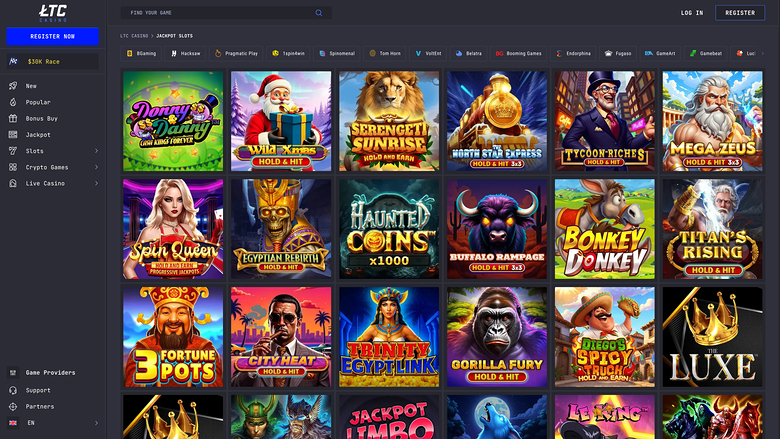Click the Pragmatic Play provider icon
Image resolution: width=780 pixels, height=439 pixels.
[x=218, y=53]
